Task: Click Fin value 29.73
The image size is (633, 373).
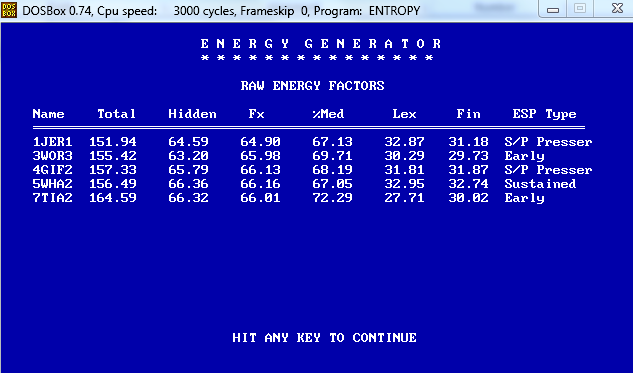Action: click(468, 156)
